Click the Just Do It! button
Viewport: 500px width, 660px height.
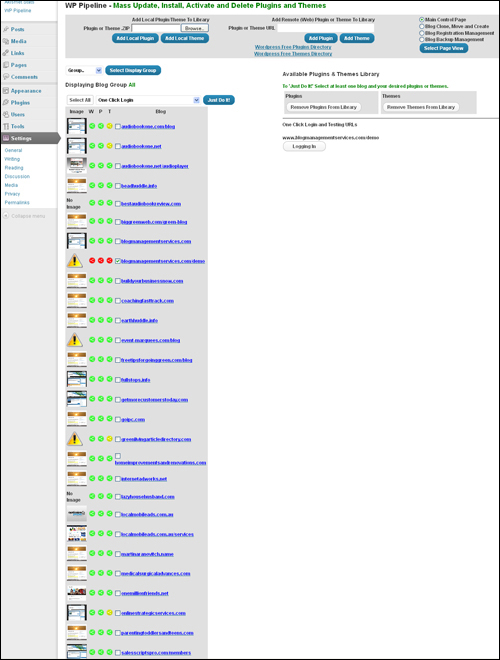(219, 100)
